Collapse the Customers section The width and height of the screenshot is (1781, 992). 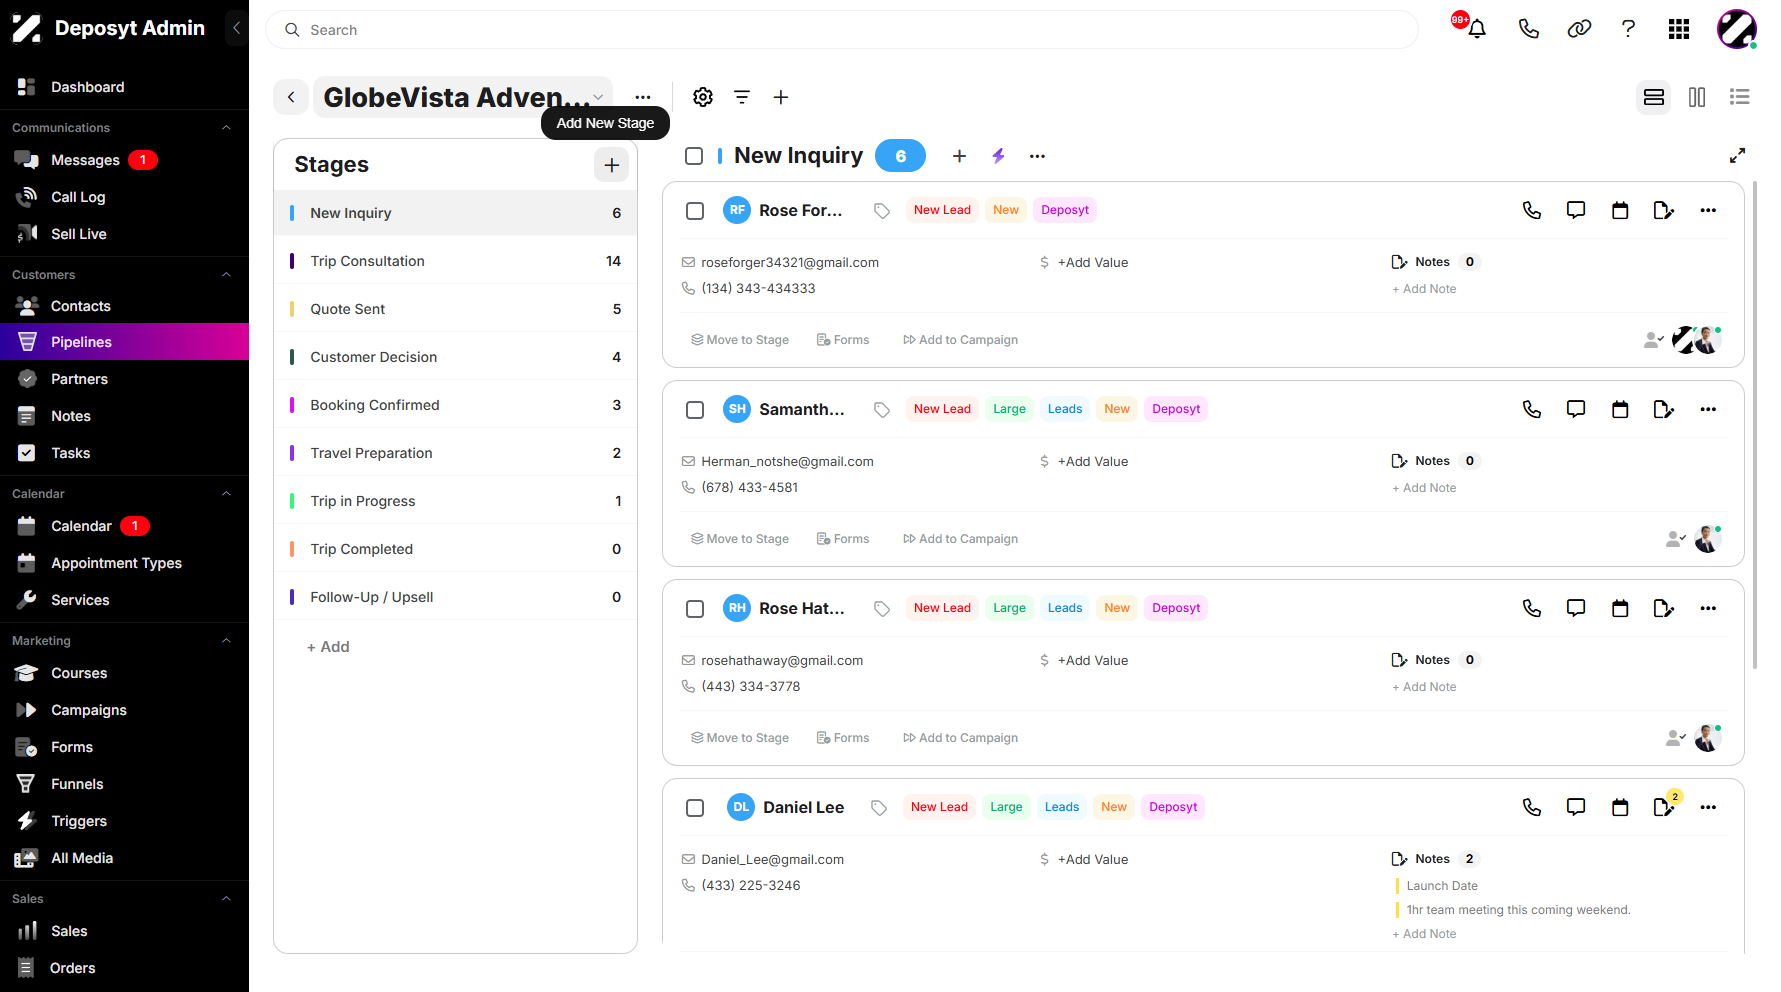(226, 274)
